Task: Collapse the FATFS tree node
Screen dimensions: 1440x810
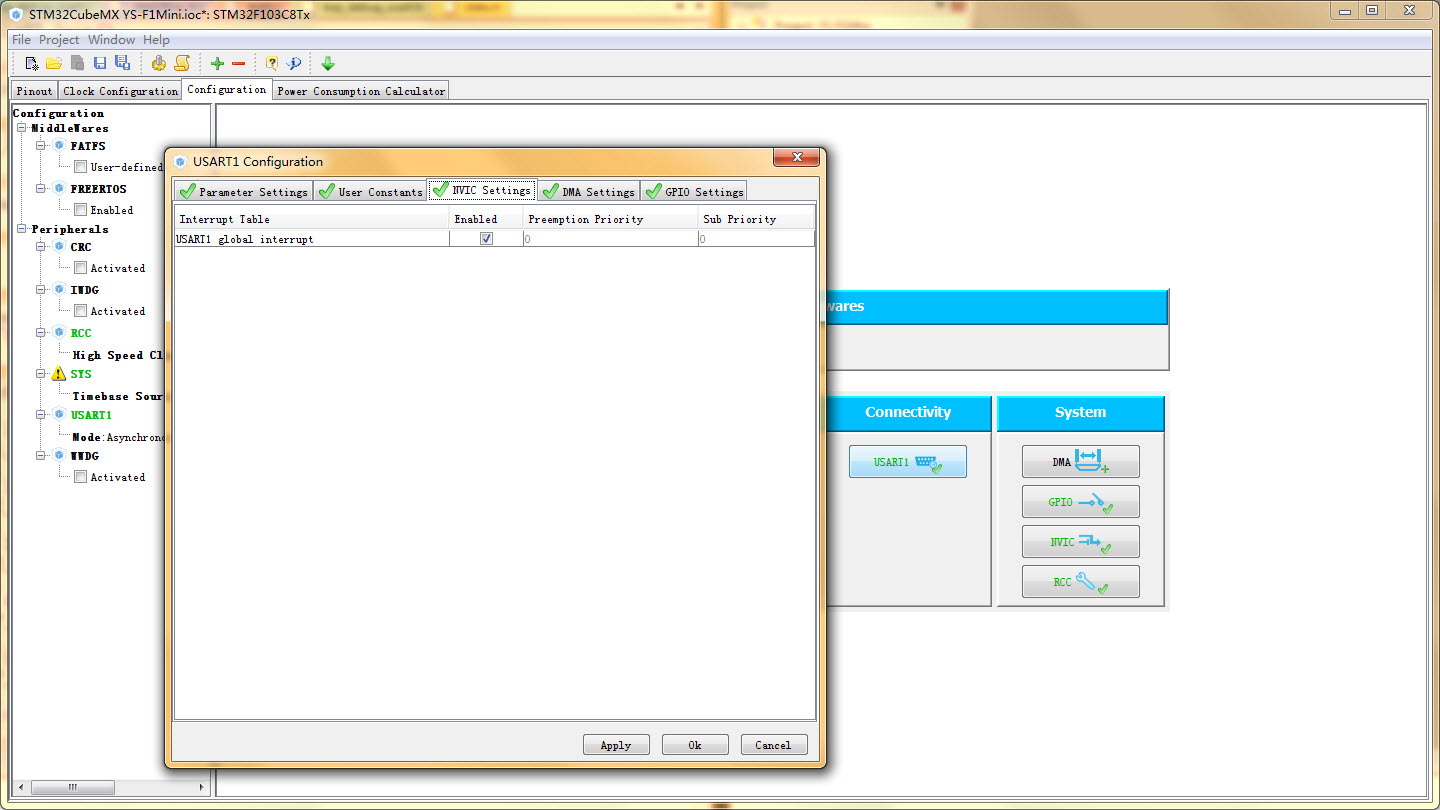Action: (42, 146)
